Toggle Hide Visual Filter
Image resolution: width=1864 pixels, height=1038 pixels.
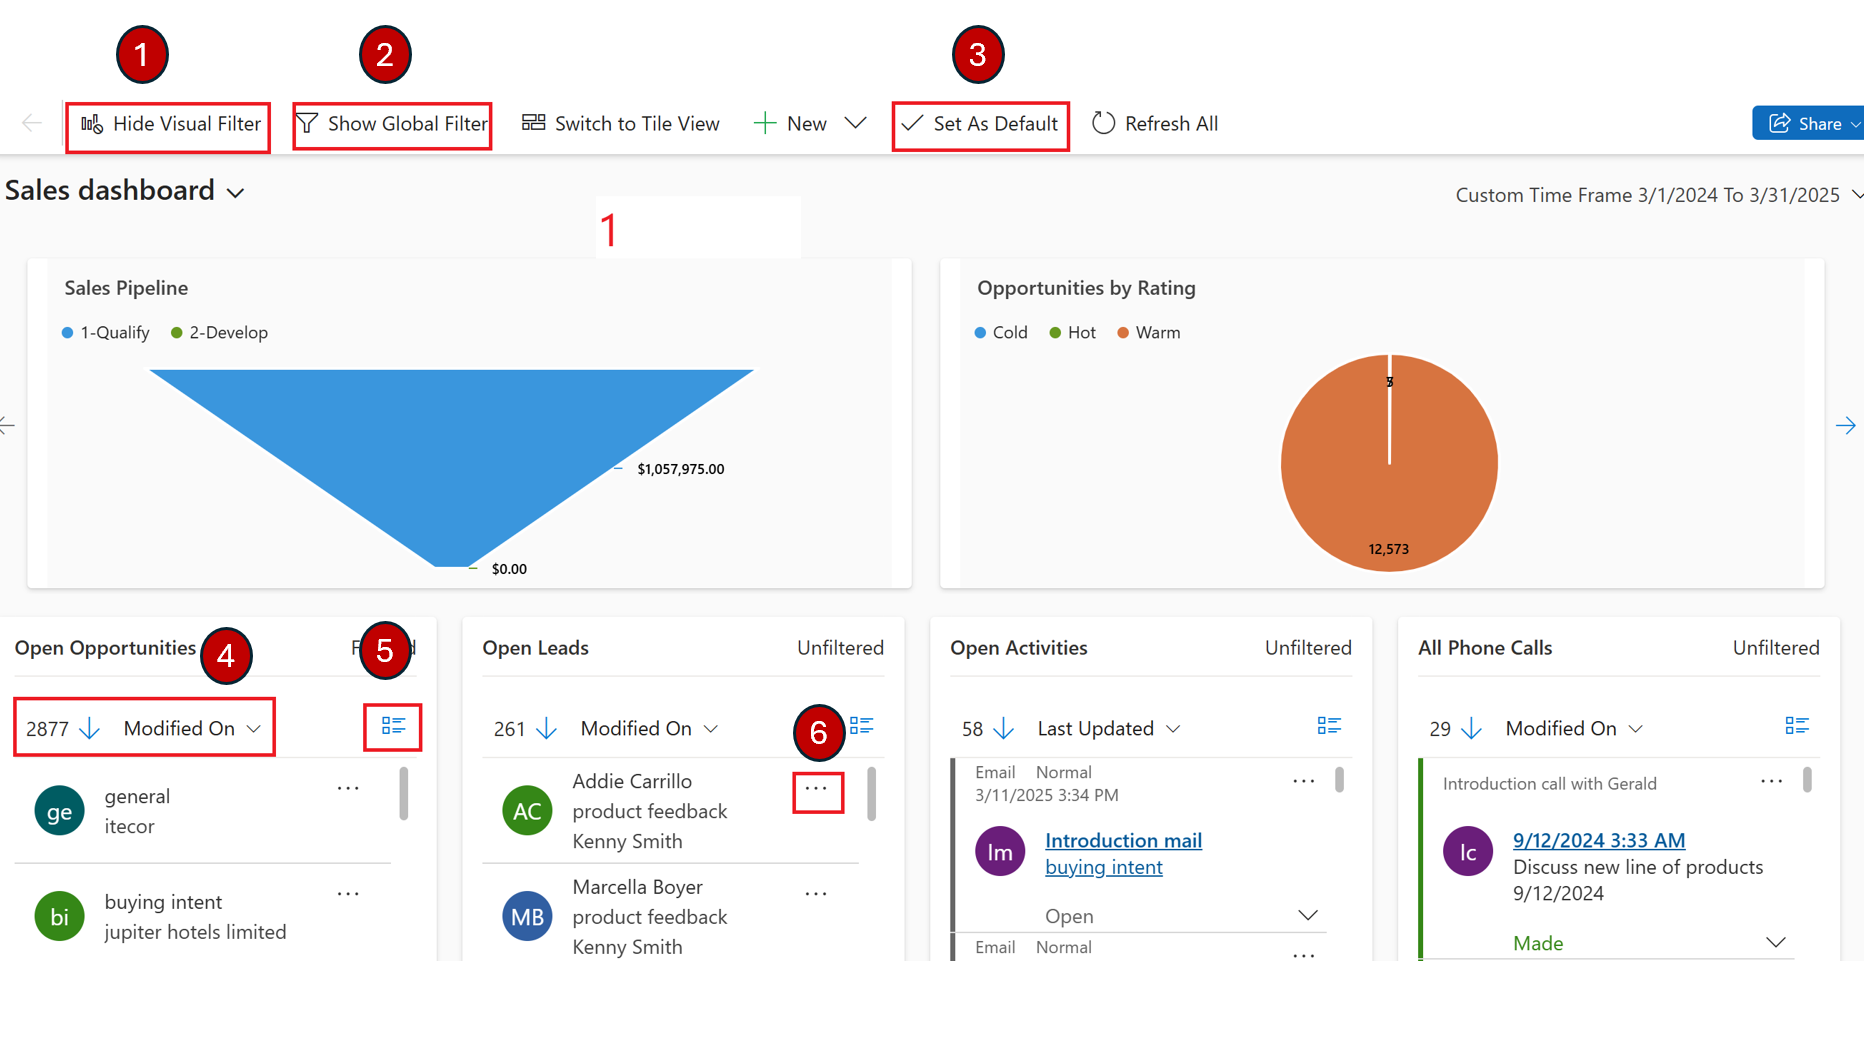(x=167, y=124)
